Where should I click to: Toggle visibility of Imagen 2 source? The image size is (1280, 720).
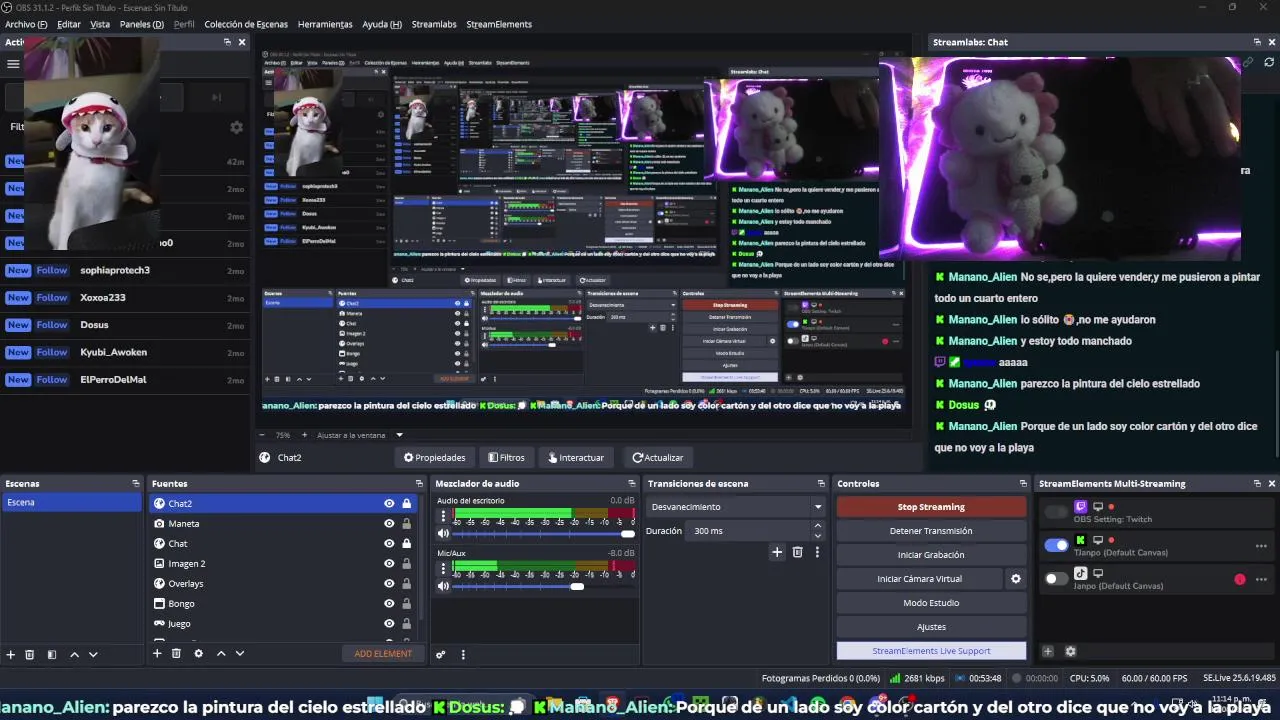click(x=389, y=564)
